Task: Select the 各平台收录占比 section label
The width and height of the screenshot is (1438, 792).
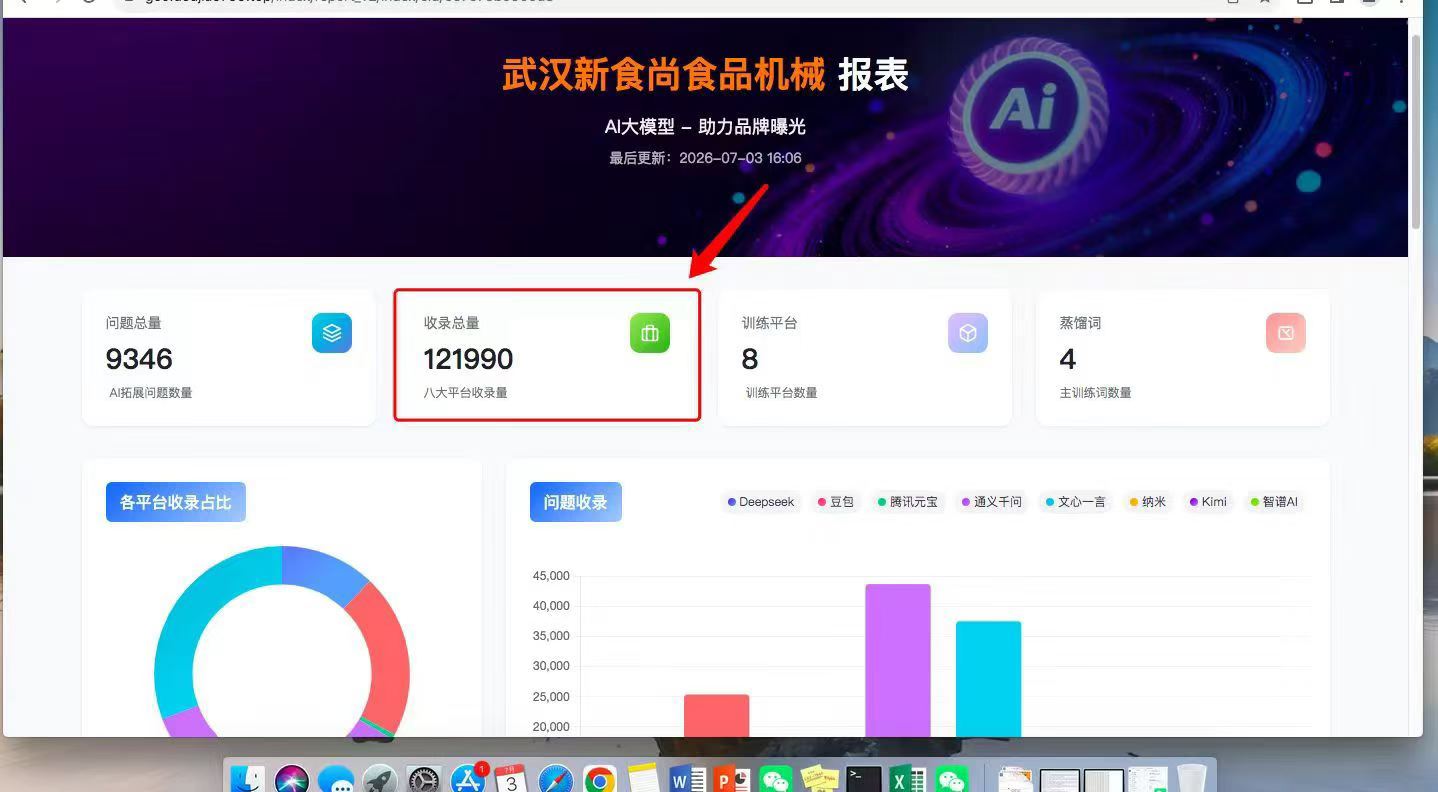Action: click(176, 502)
